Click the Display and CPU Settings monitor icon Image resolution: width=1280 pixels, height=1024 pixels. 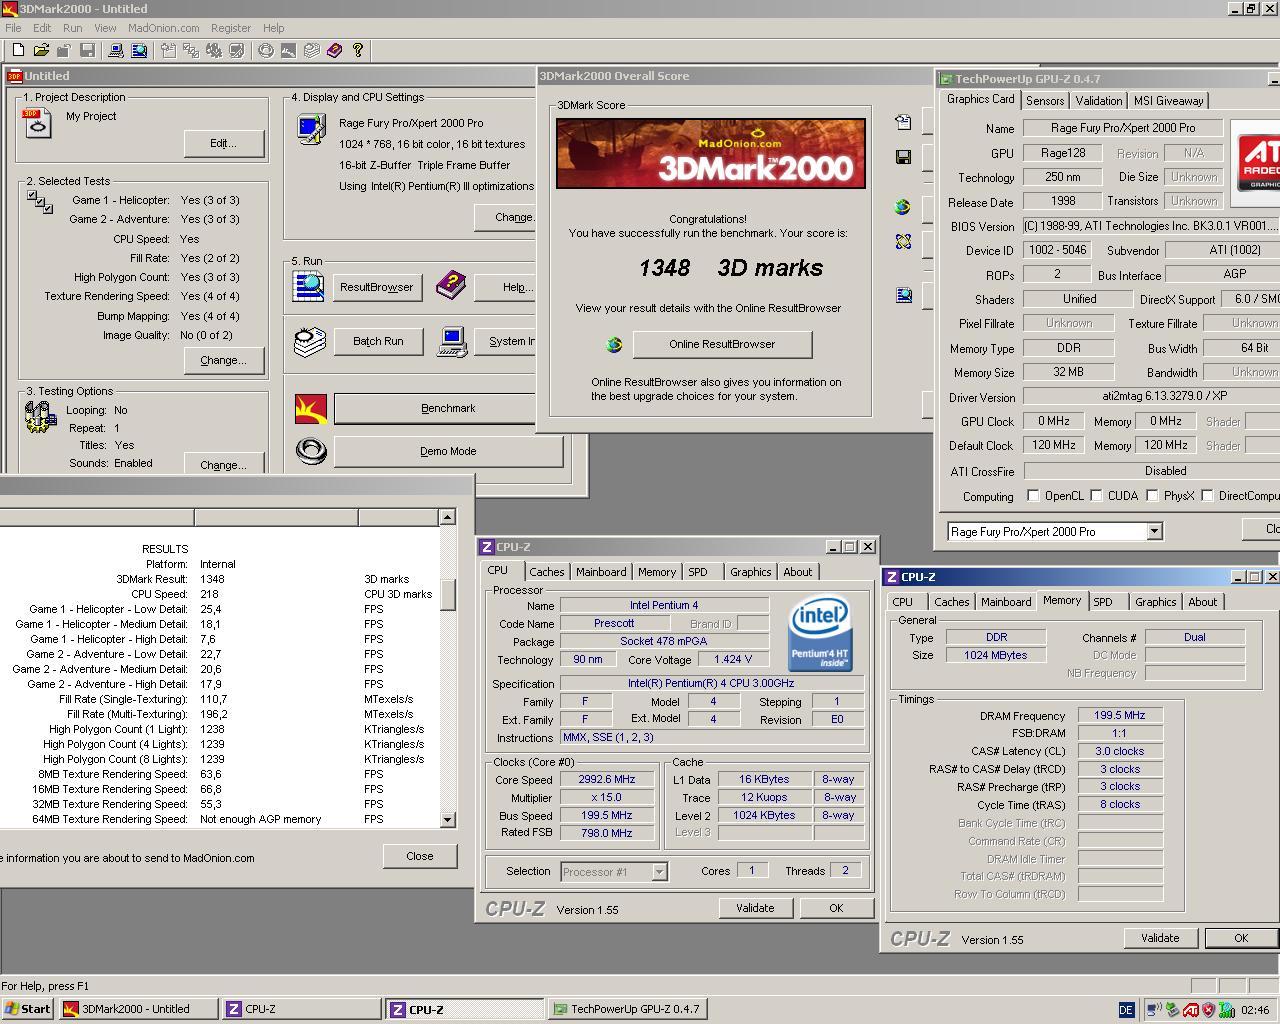[311, 129]
